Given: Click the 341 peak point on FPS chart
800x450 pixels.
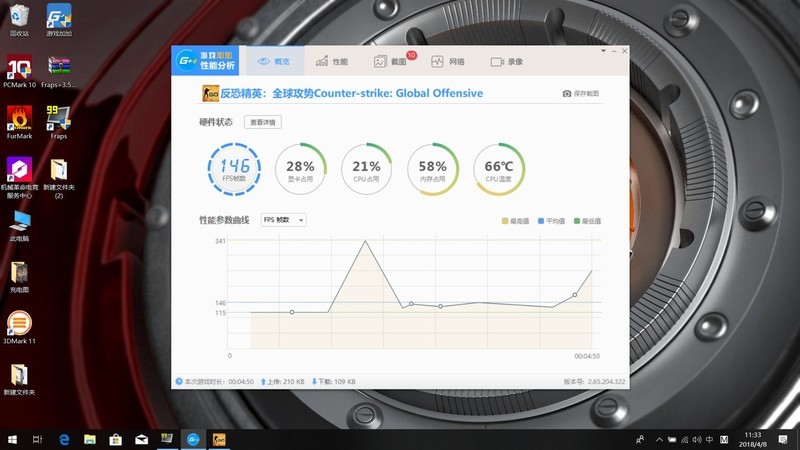Looking at the screenshot, I should (365, 241).
